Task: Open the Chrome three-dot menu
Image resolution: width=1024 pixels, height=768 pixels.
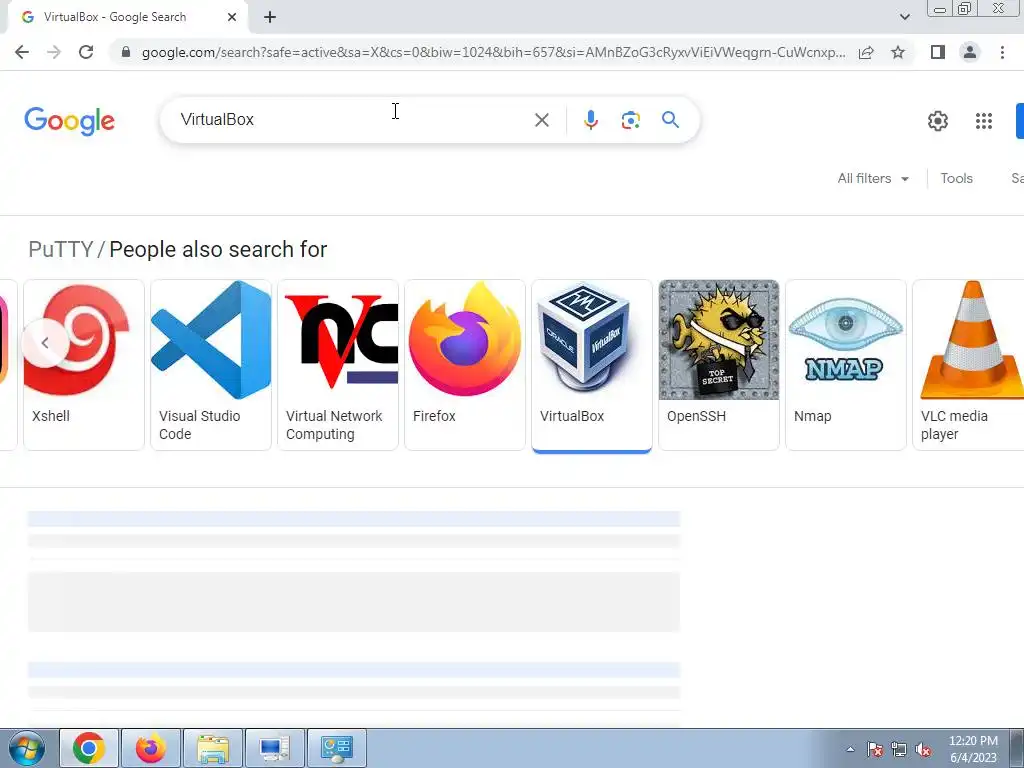Action: coord(1002,52)
